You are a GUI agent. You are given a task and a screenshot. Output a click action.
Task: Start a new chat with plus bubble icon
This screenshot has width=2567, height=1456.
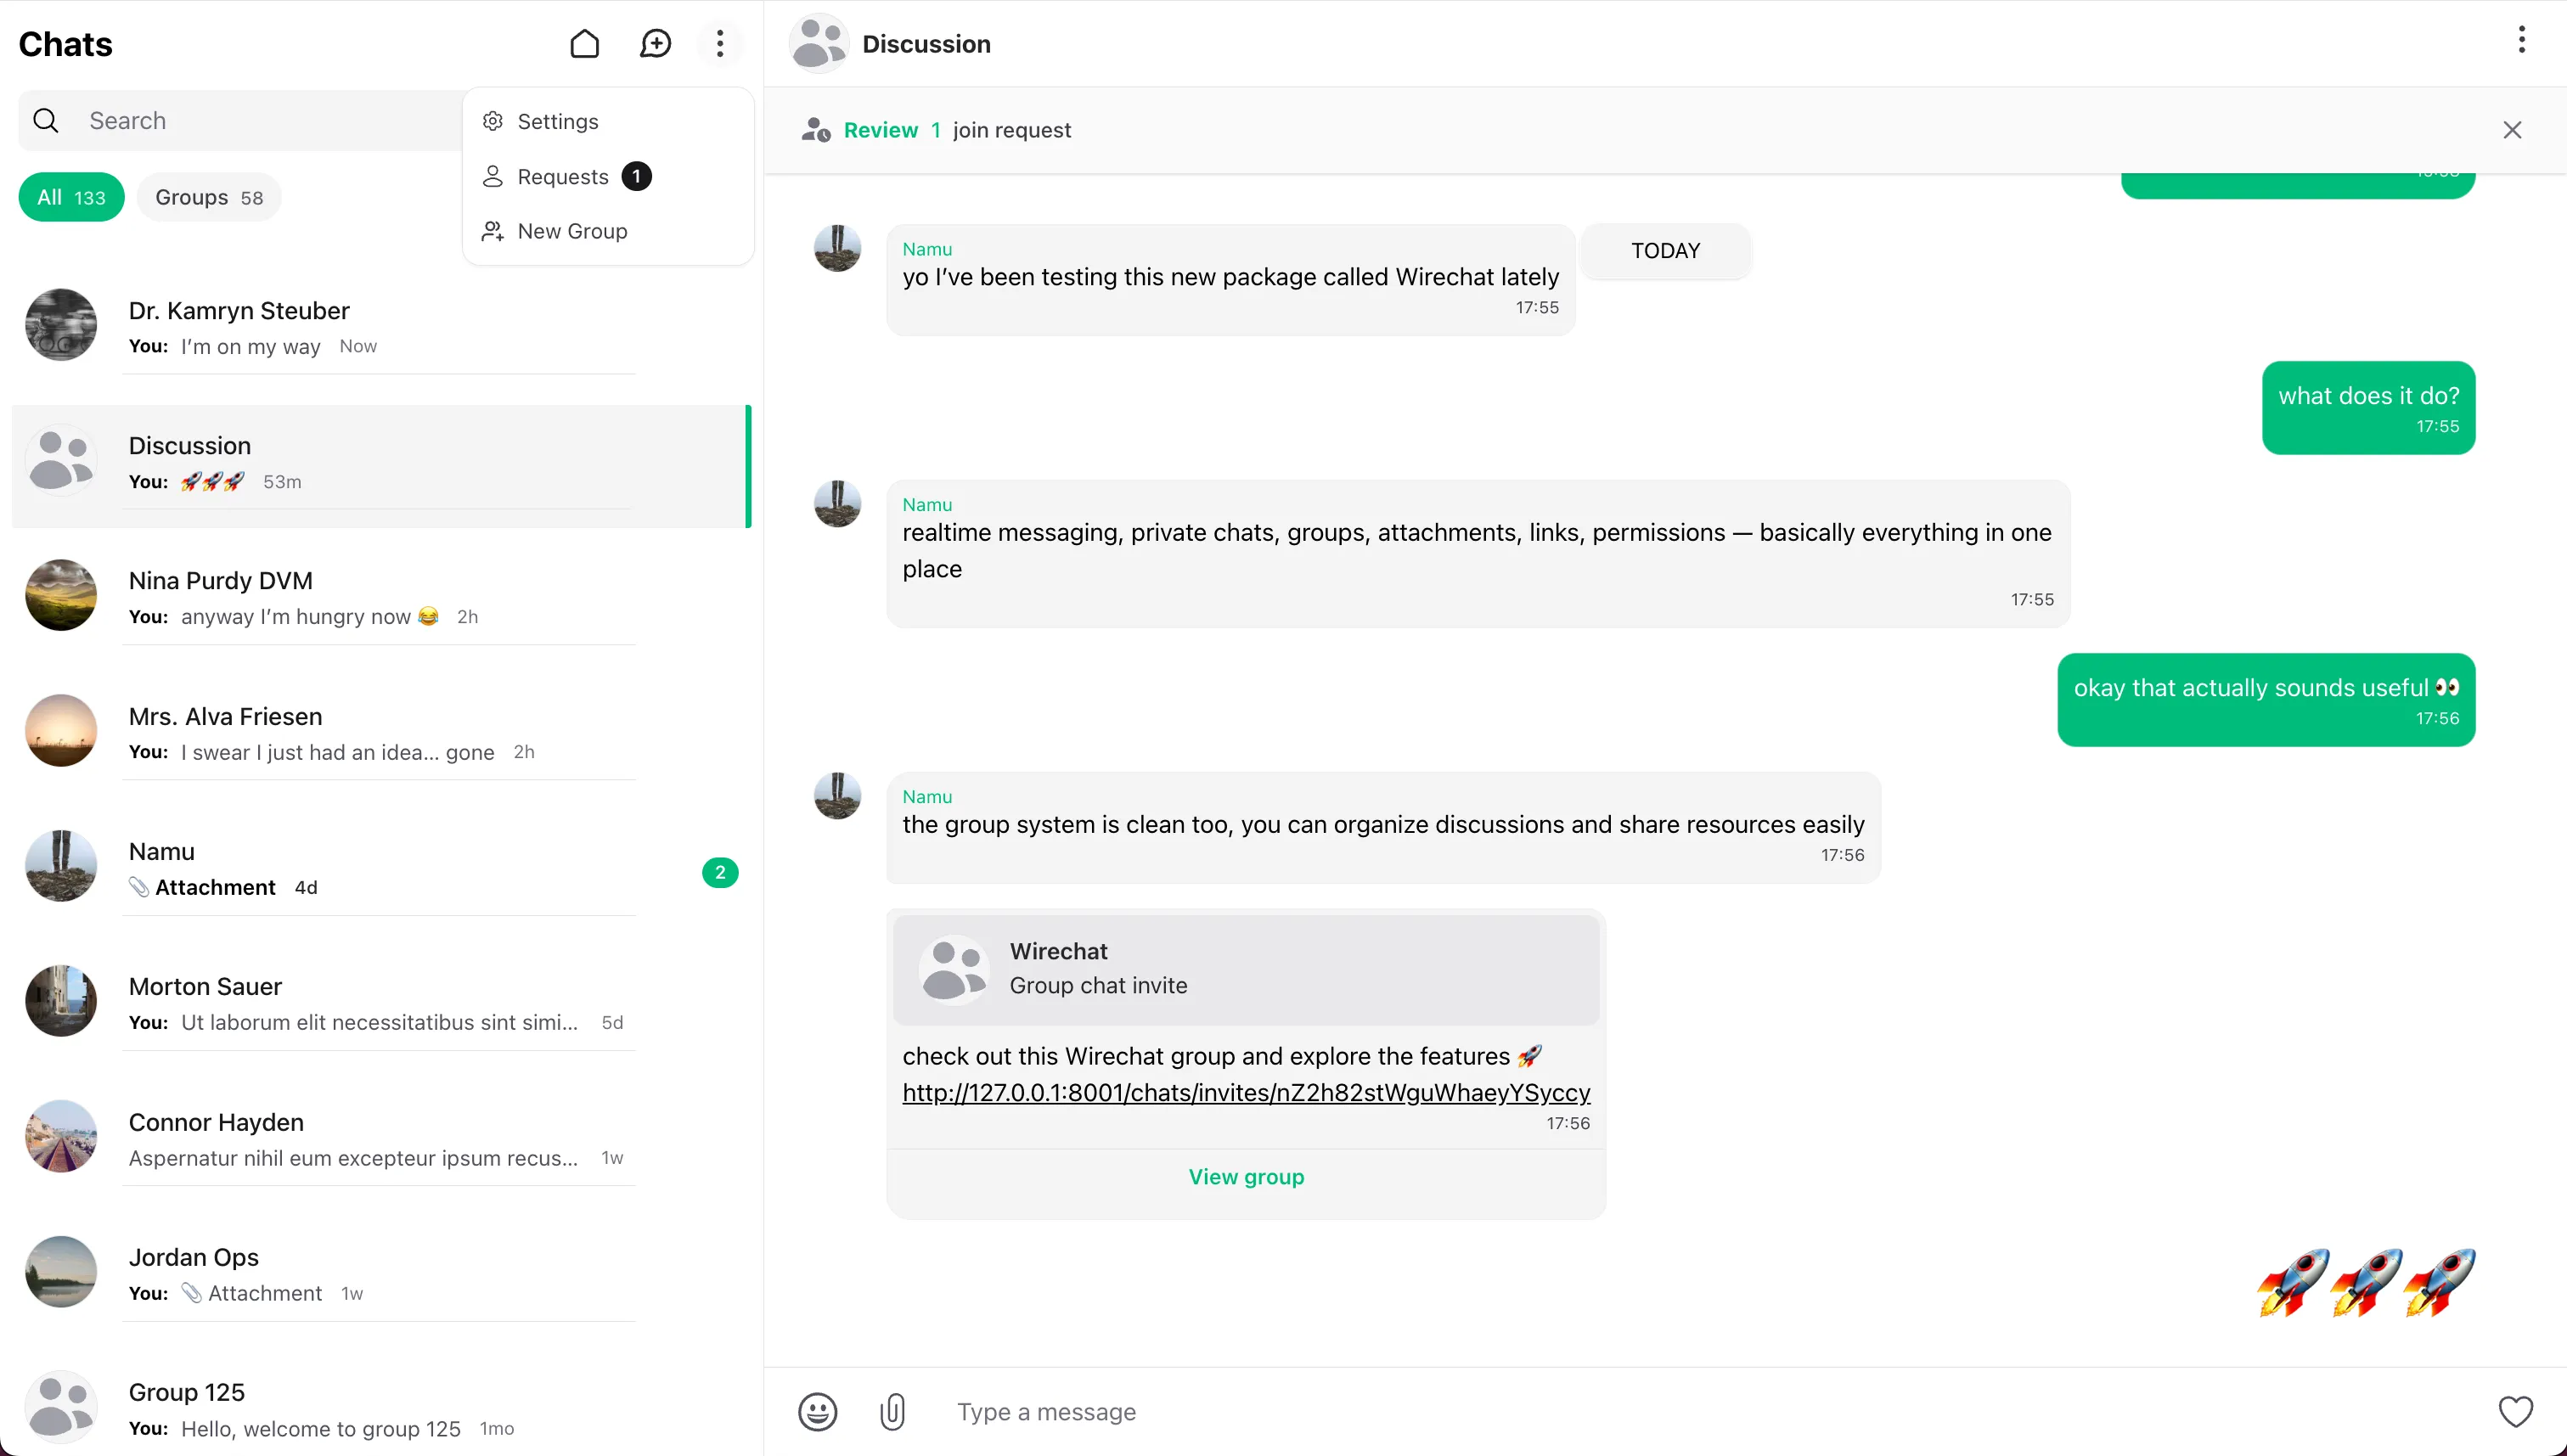[x=655, y=43]
